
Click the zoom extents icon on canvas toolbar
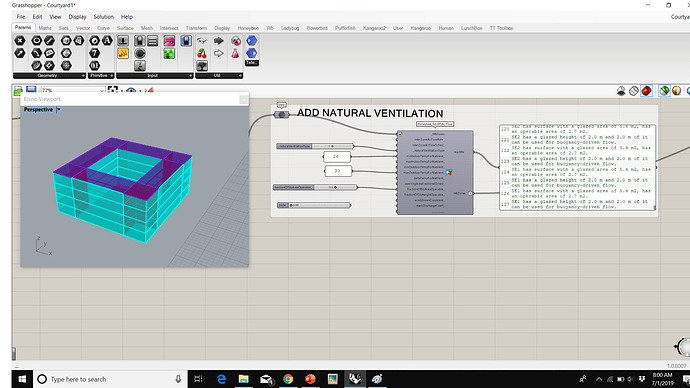coord(113,90)
